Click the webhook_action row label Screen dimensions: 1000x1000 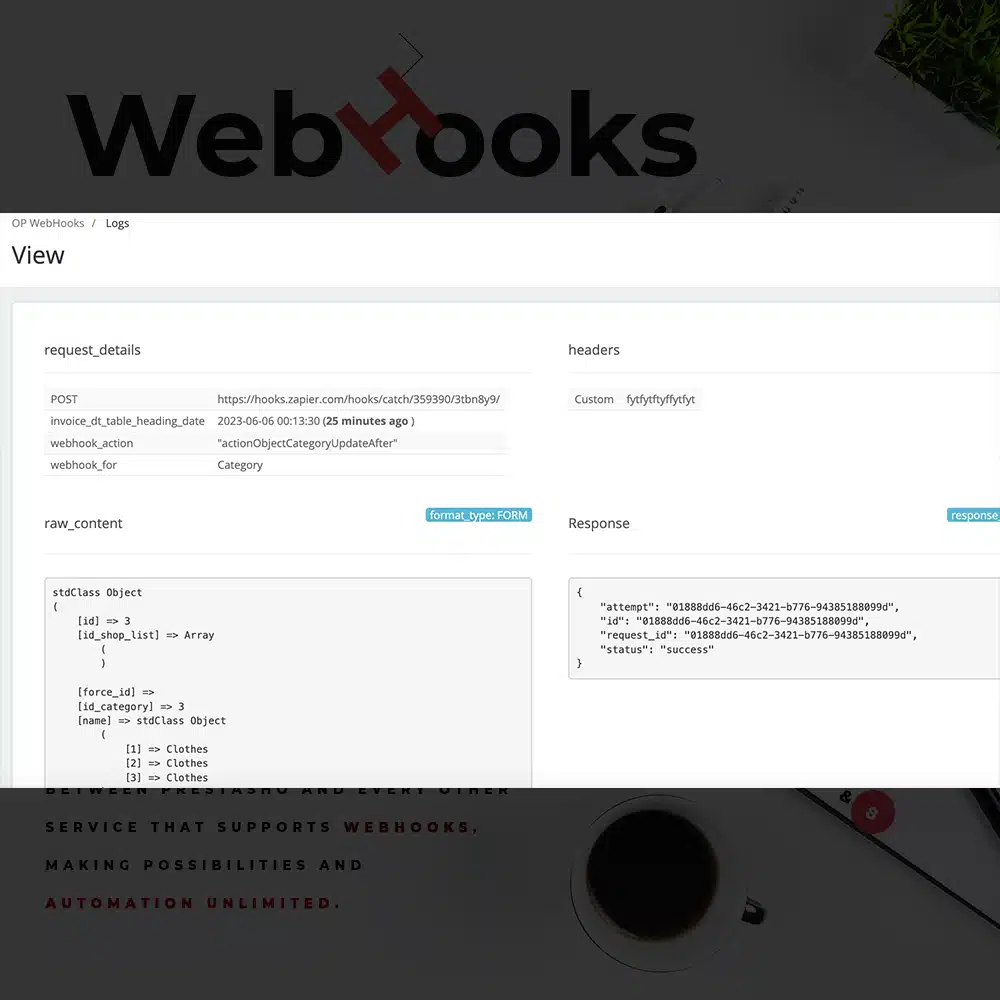coord(92,443)
